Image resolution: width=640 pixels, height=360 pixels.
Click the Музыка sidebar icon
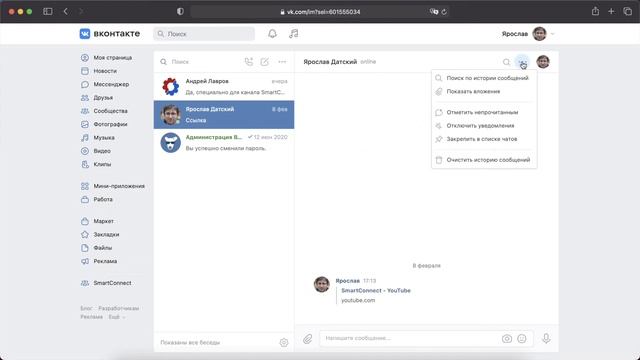pyautogui.click(x=84, y=138)
